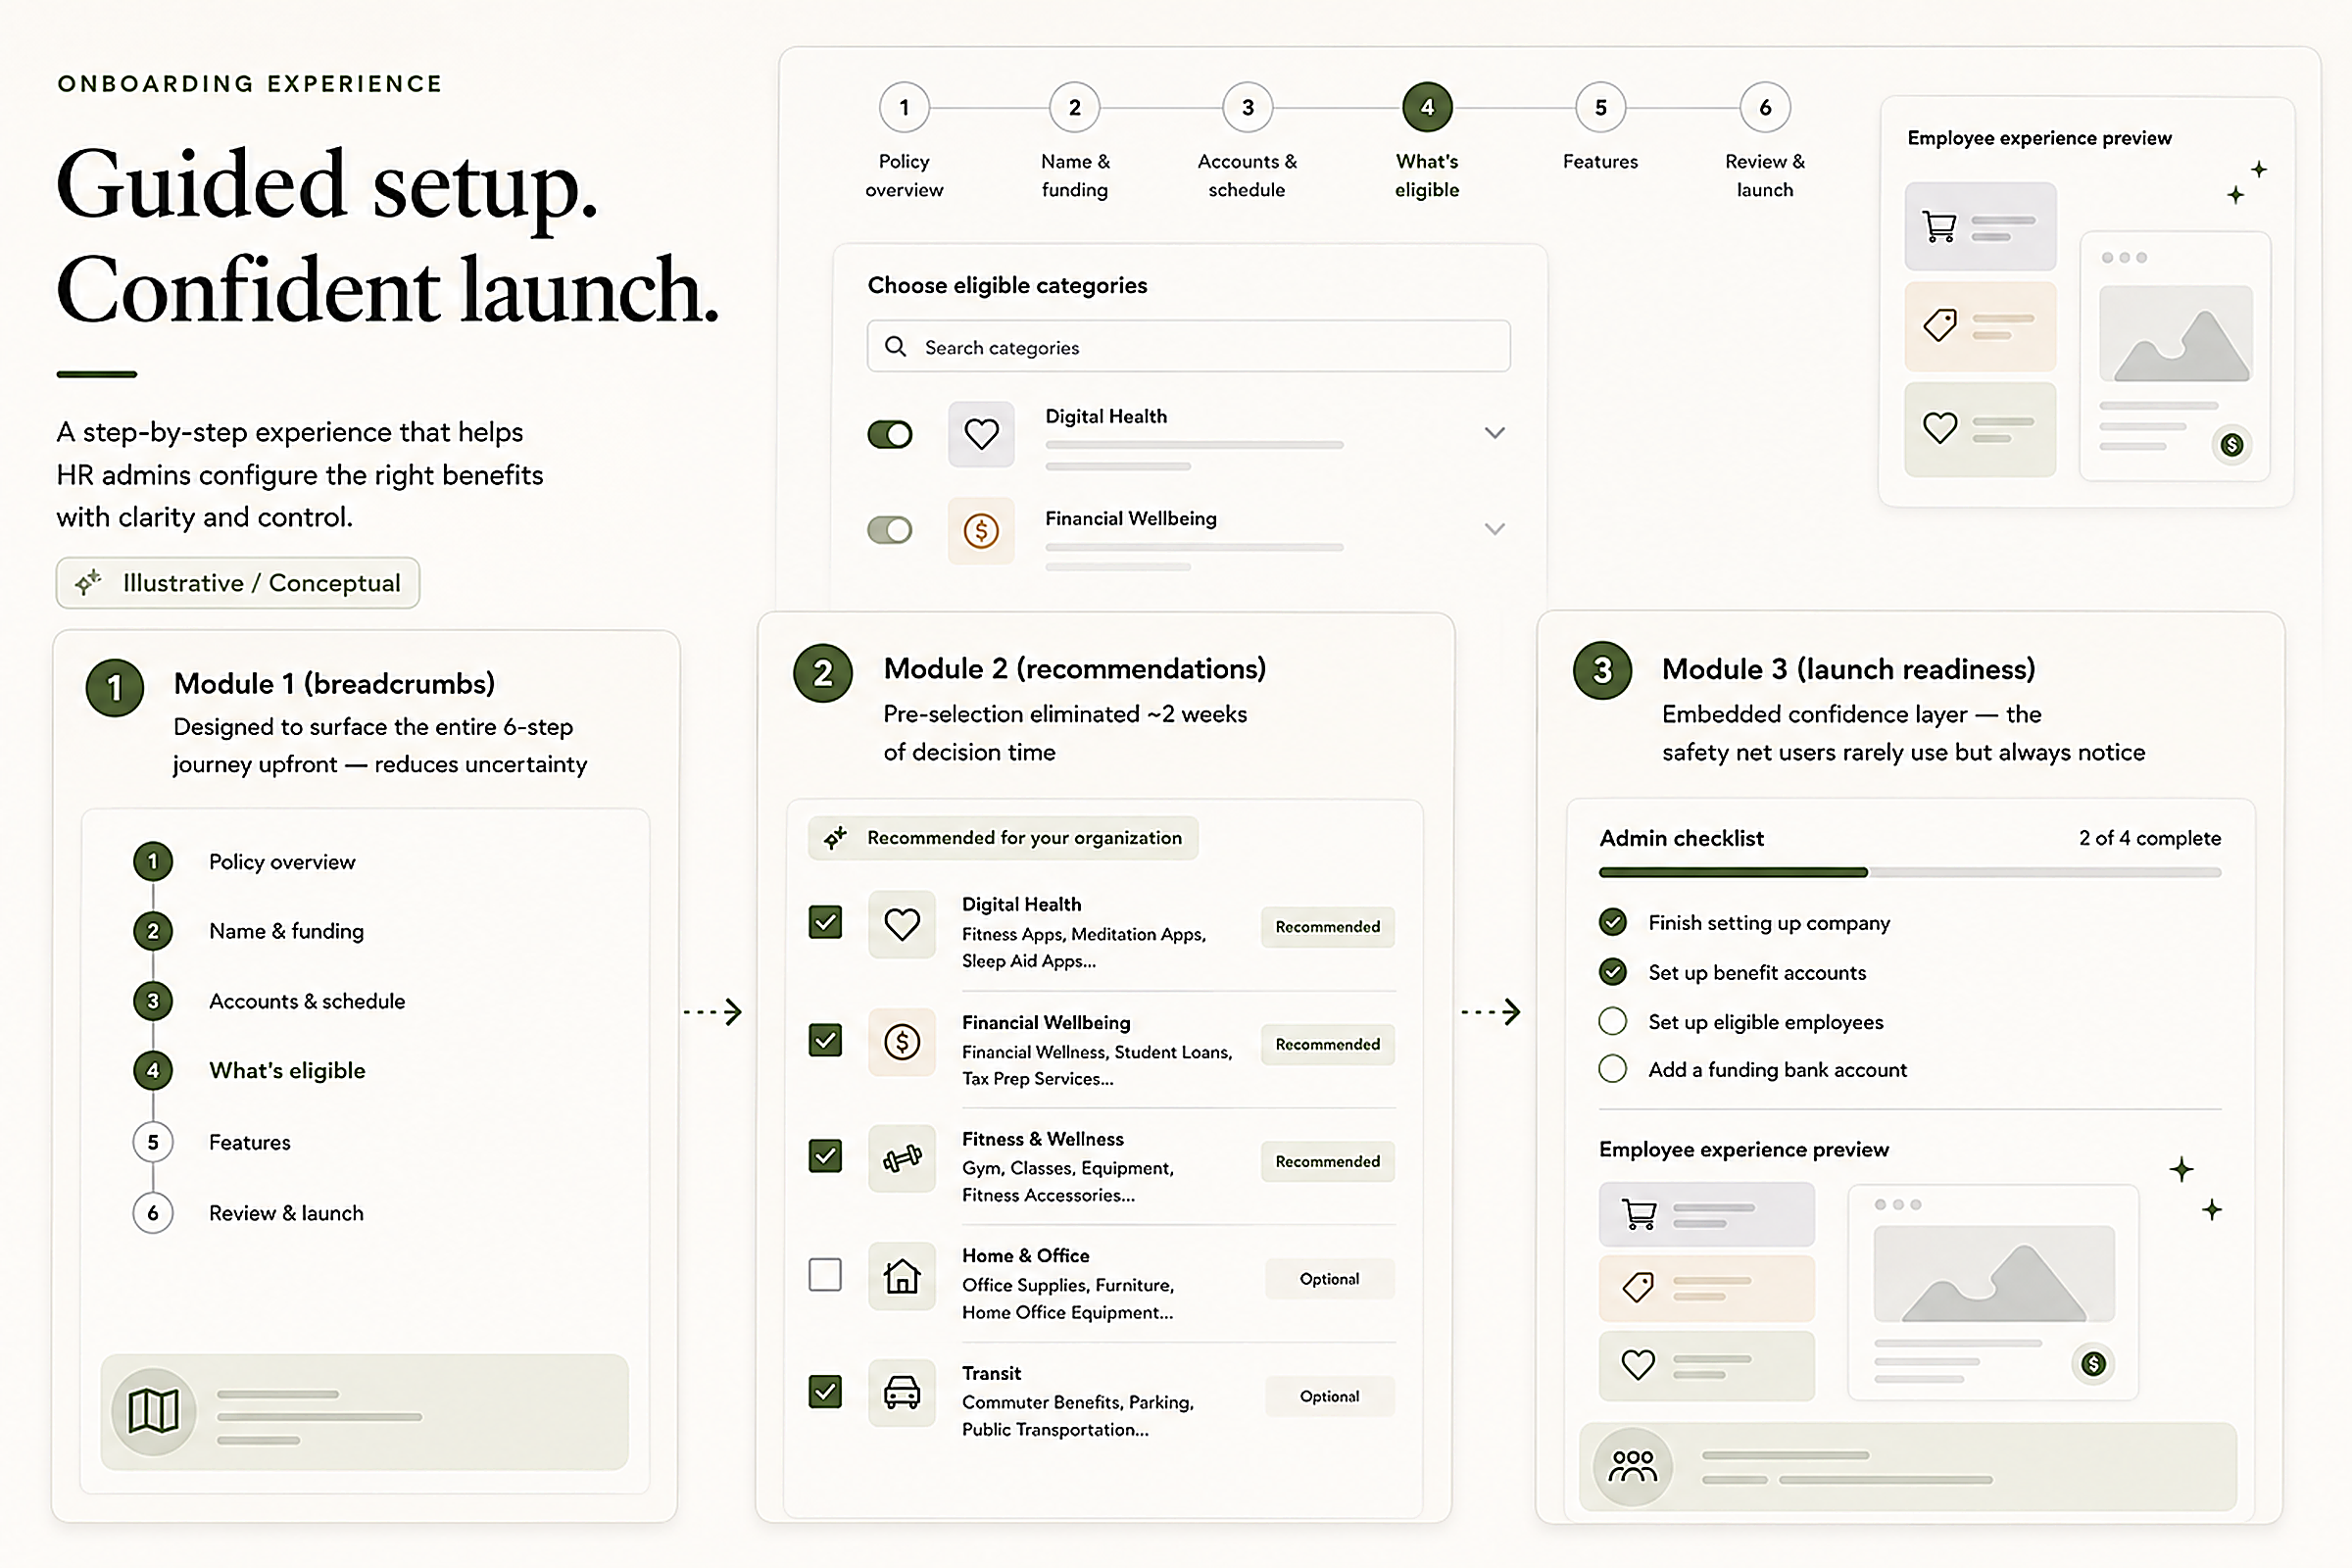The width and height of the screenshot is (2352, 1568).
Task: Uncheck the Digital Health recommended checkbox
Action: 825,922
